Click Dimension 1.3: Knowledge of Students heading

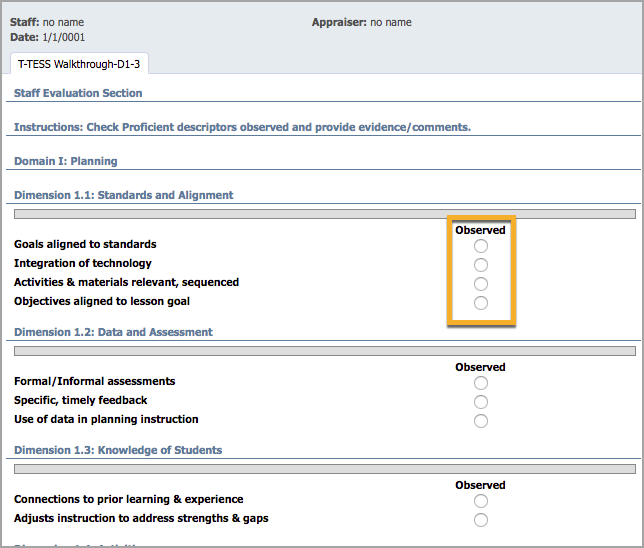coord(118,450)
